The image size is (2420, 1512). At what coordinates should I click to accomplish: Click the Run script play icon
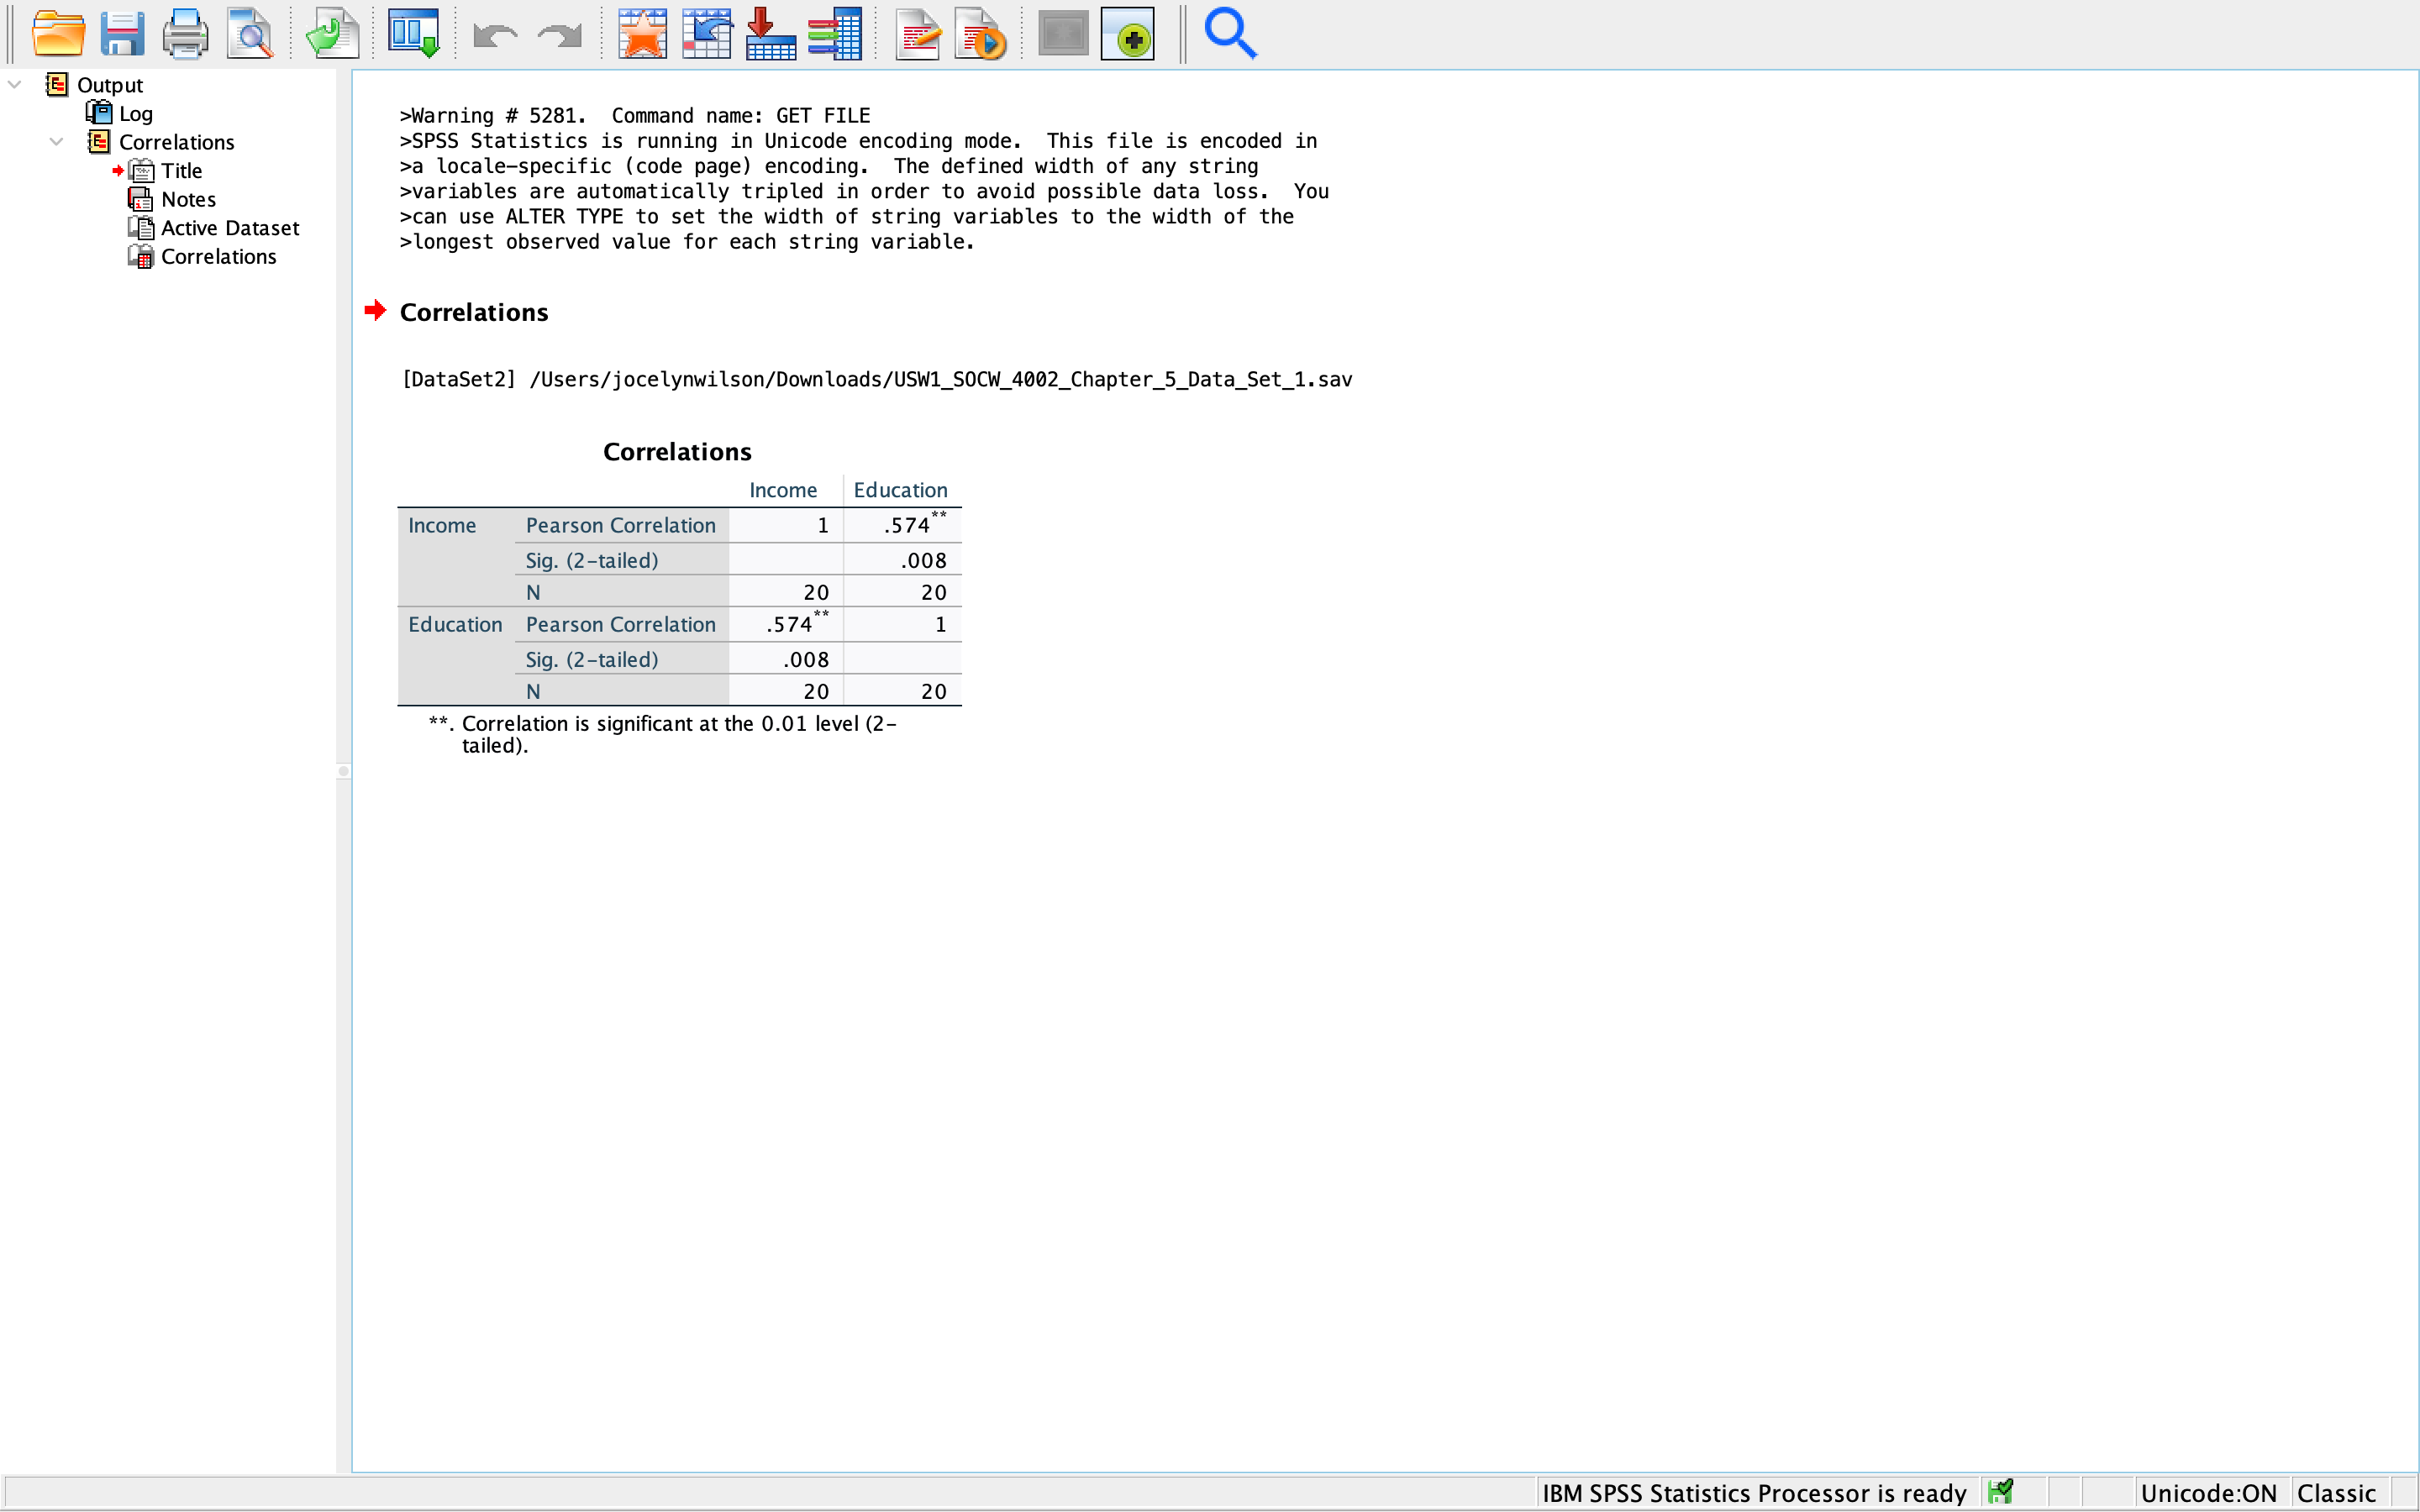tap(980, 34)
